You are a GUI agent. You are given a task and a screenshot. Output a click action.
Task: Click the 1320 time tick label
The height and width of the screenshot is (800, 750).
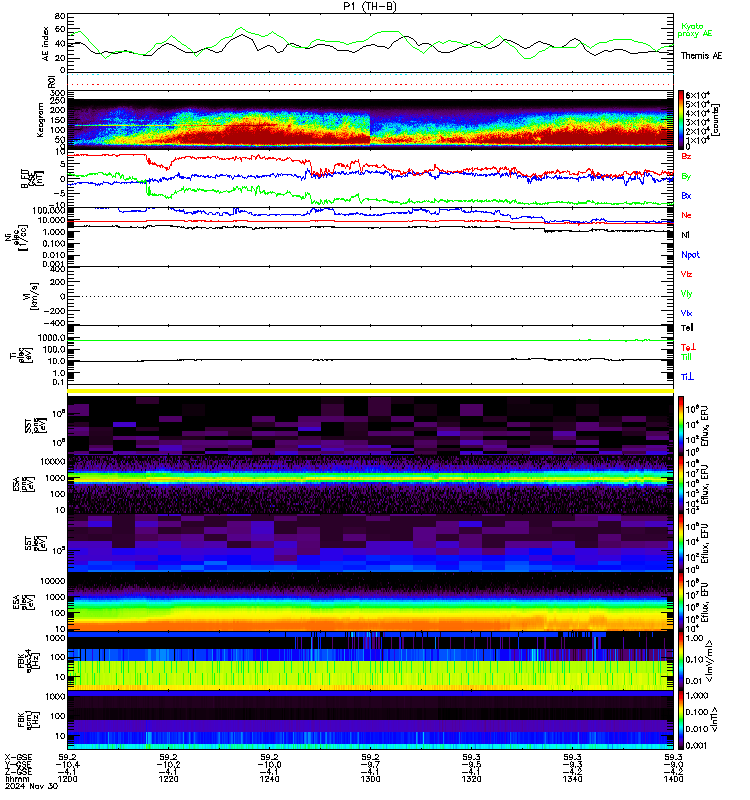(471, 779)
